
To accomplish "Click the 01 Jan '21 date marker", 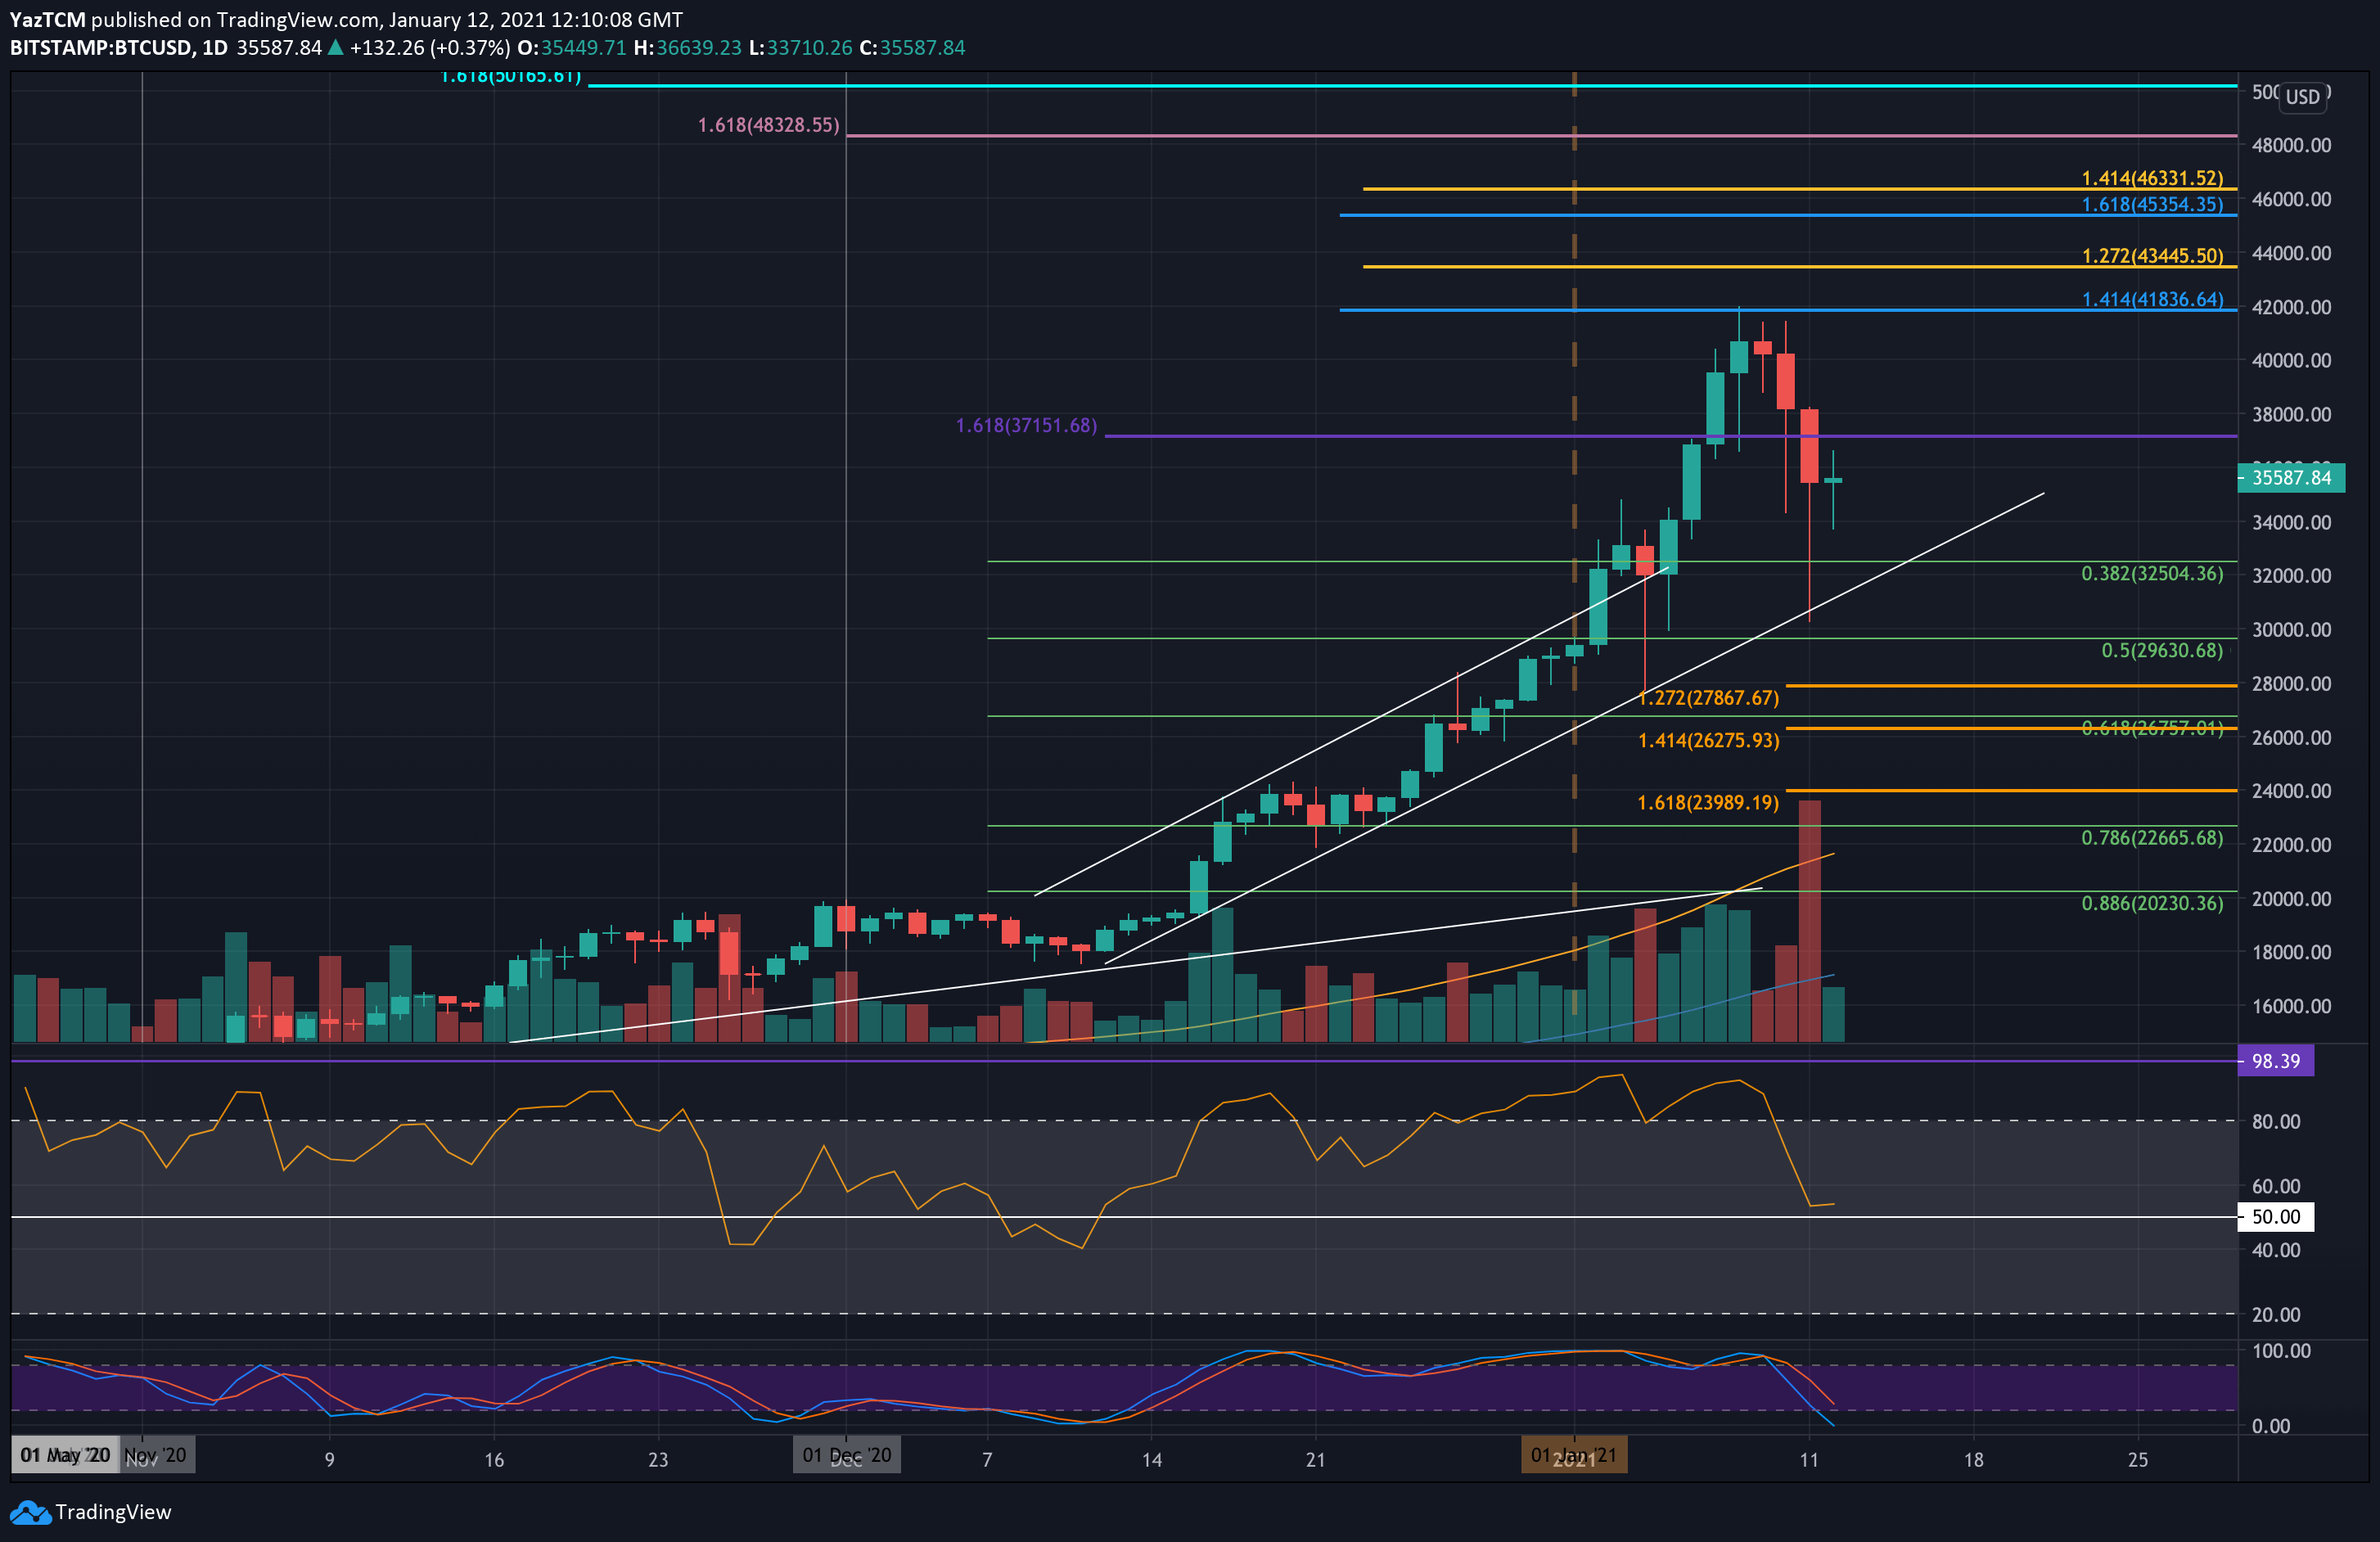I will [x=1574, y=1455].
